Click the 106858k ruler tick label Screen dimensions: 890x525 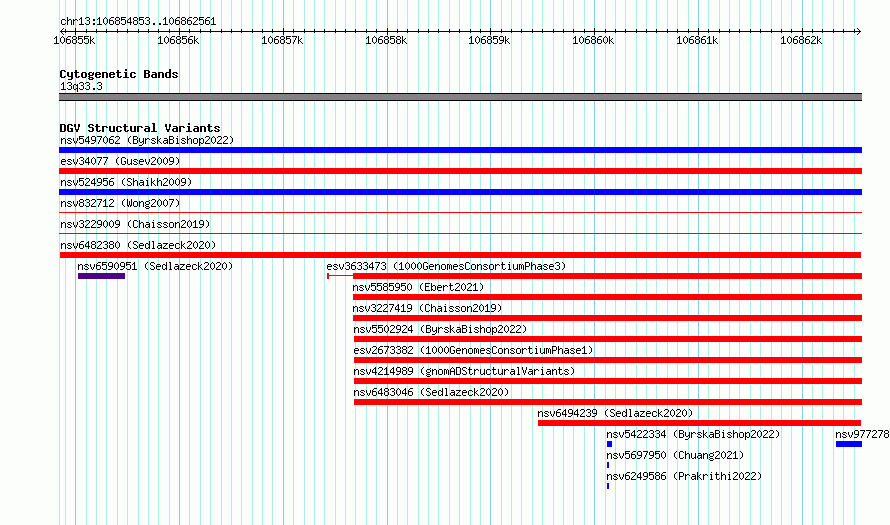(x=386, y=40)
